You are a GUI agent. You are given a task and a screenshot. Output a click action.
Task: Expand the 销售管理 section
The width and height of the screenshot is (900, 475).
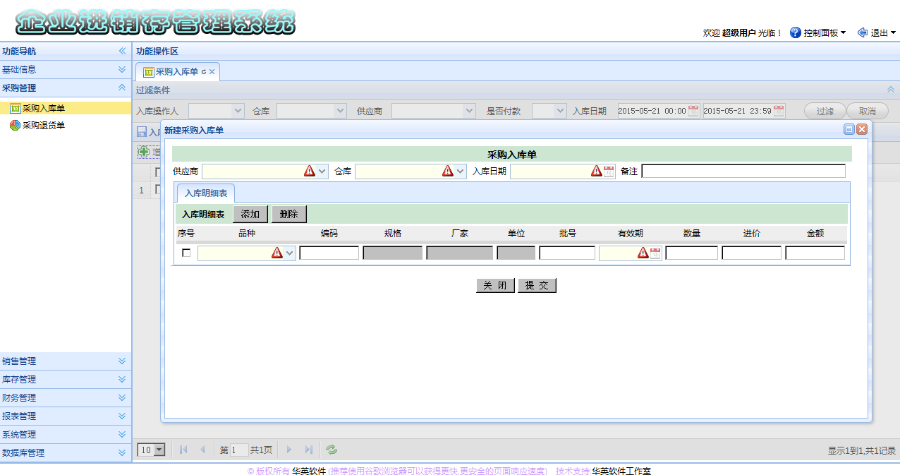tap(122, 361)
